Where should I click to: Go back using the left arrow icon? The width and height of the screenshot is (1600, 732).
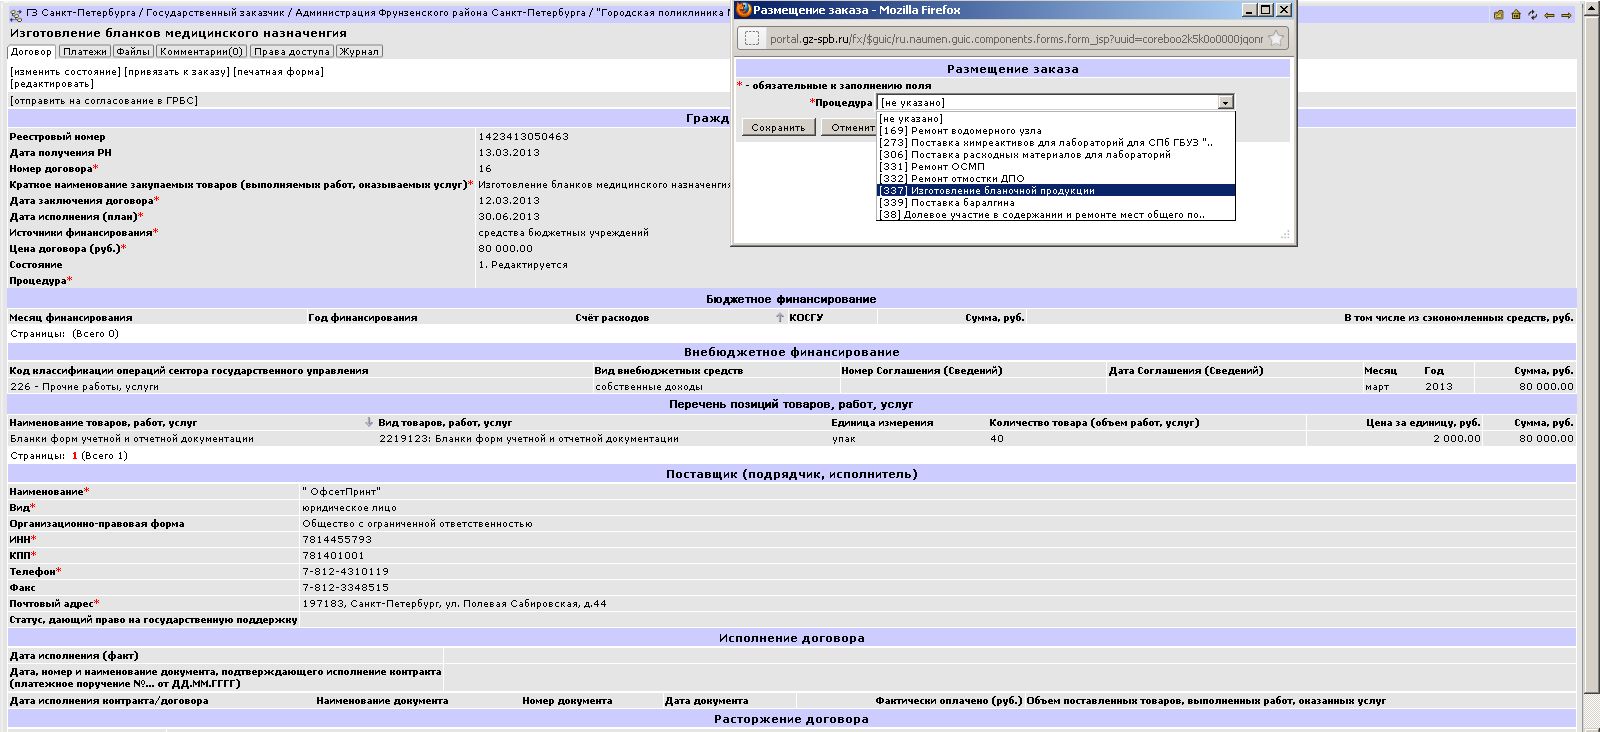pos(1550,15)
